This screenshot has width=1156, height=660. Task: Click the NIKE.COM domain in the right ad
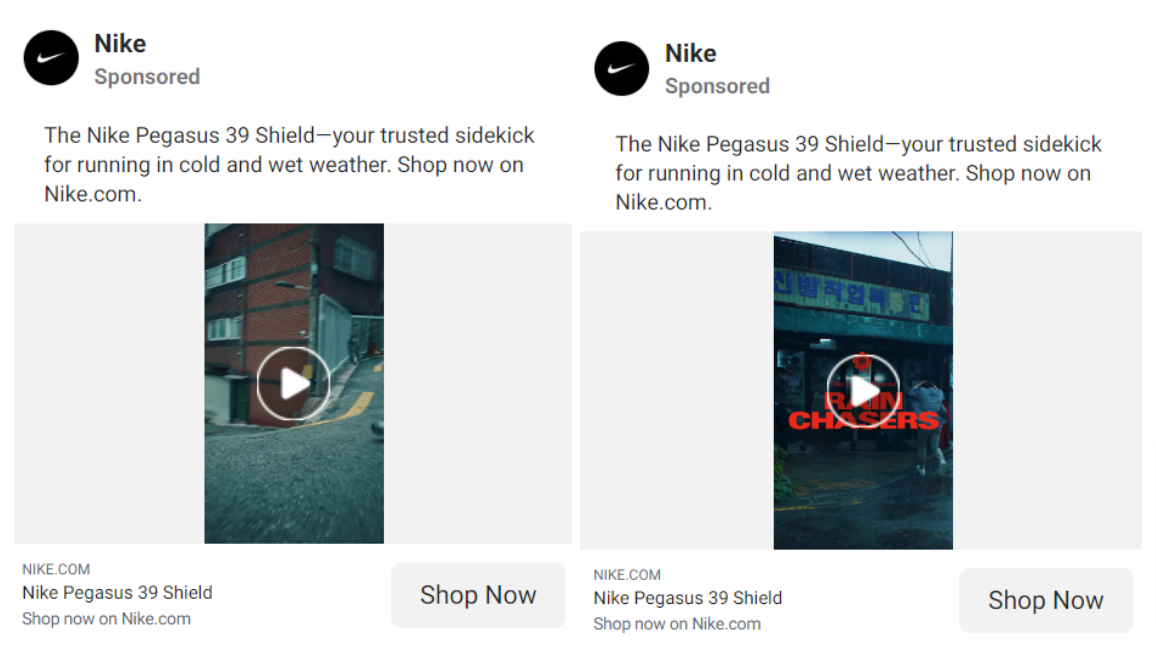(627, 575)
